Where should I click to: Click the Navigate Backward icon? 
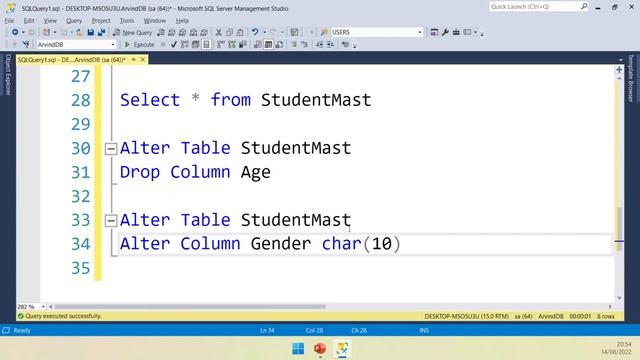point(15,32)
